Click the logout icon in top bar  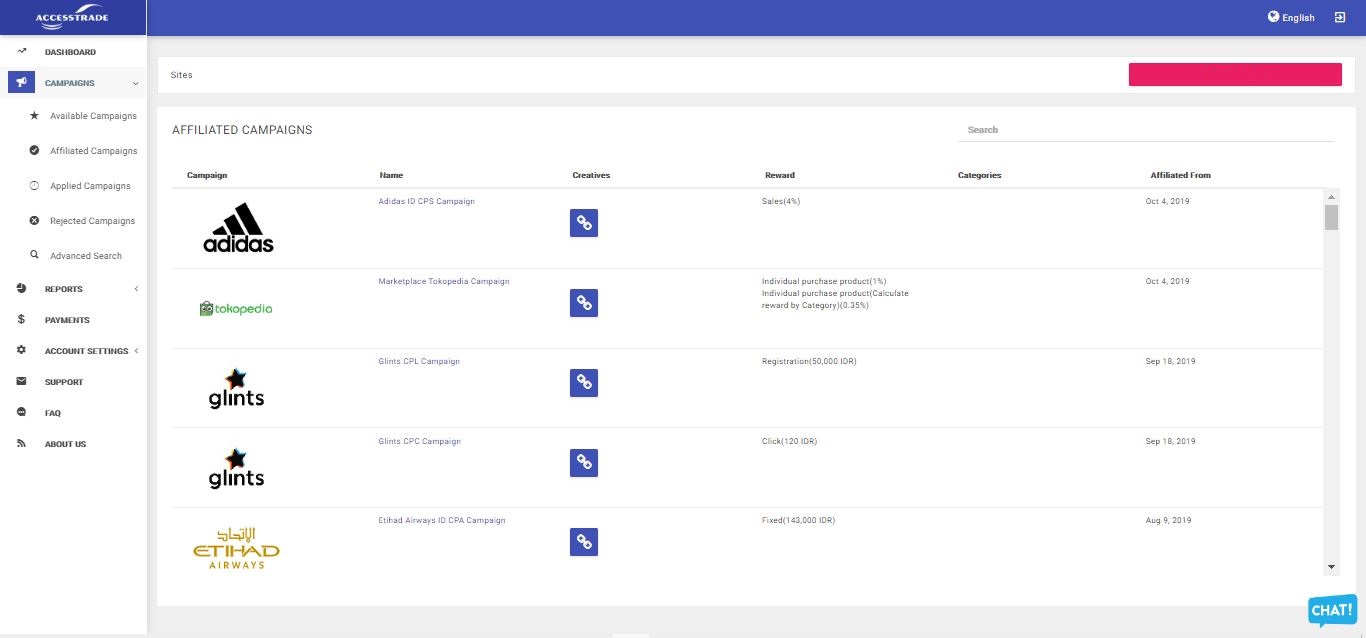tap(1340, 17)
